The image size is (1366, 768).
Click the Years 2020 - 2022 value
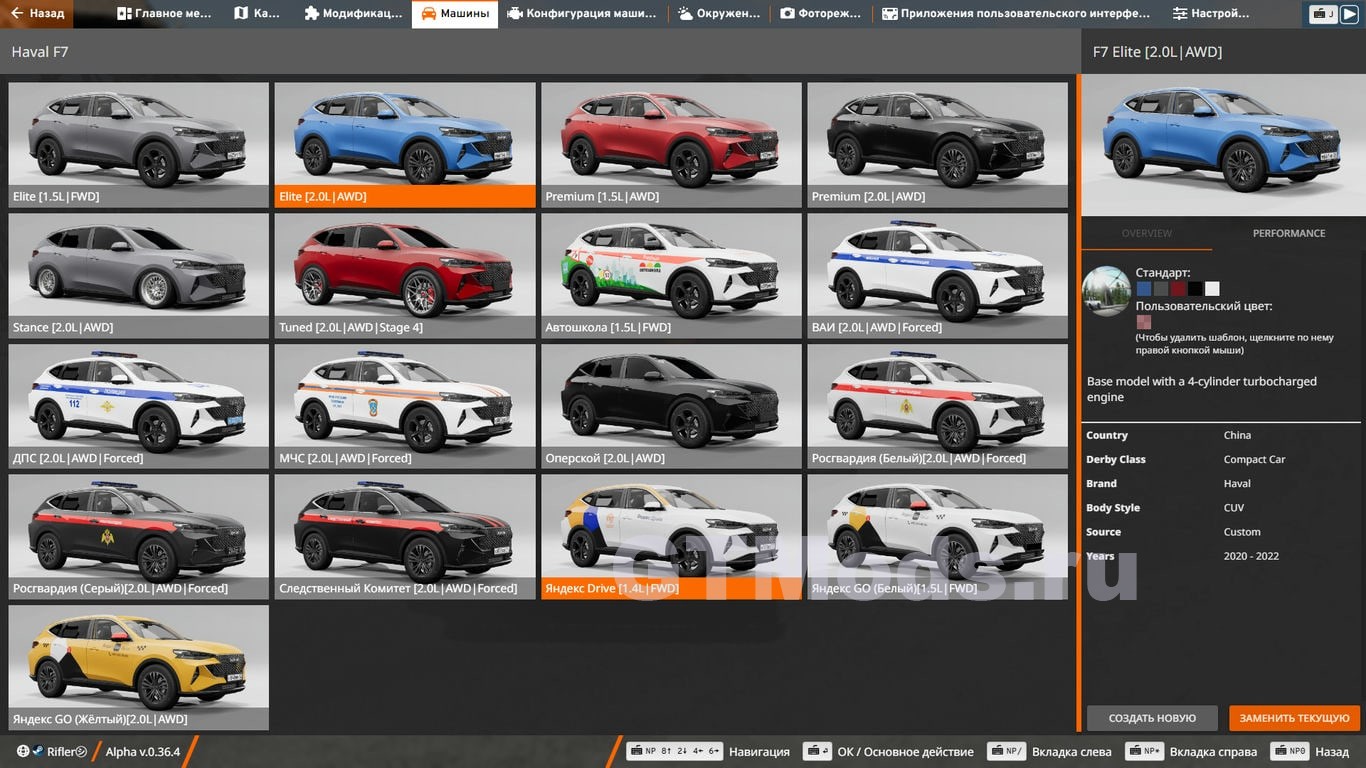[x=1251, y=556]
